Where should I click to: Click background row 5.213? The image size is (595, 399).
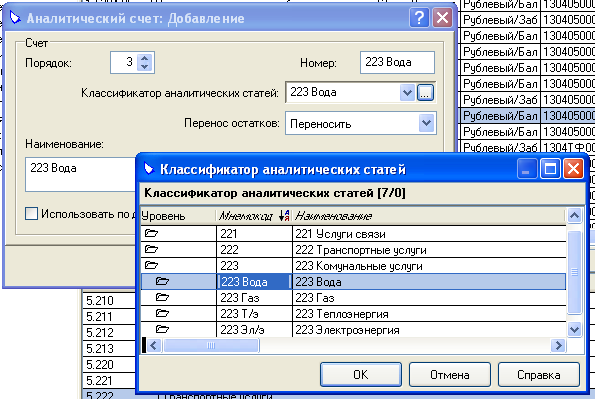click(109, 348)
